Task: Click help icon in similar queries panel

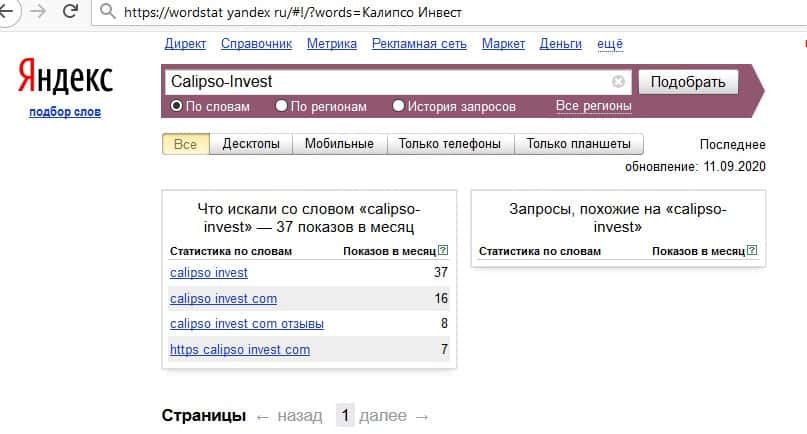Action: click(752, 251)
